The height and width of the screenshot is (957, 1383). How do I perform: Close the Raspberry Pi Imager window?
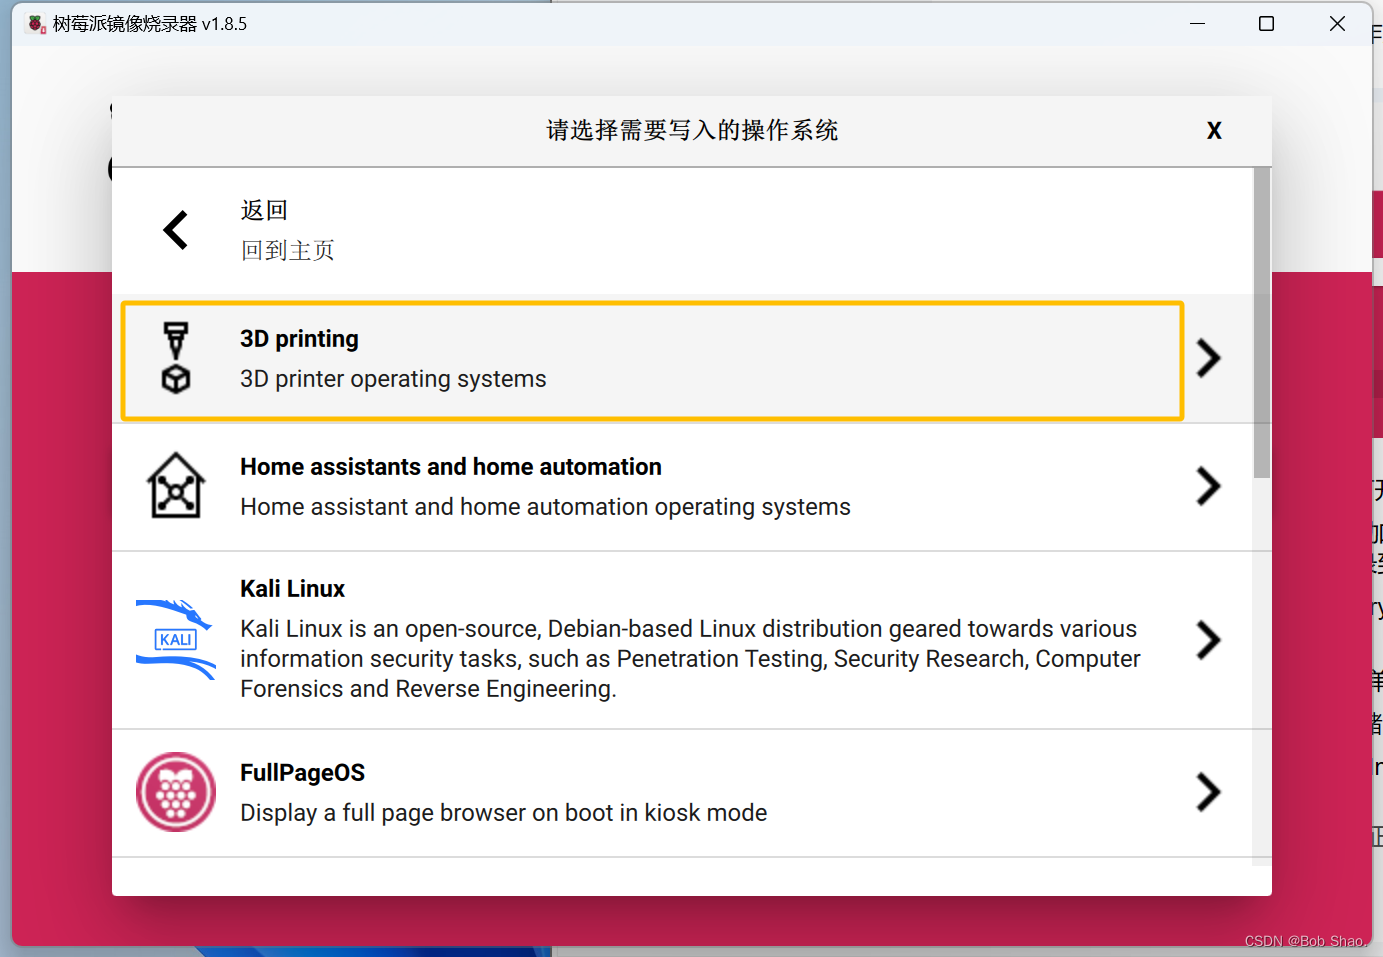click(1337, 23)
